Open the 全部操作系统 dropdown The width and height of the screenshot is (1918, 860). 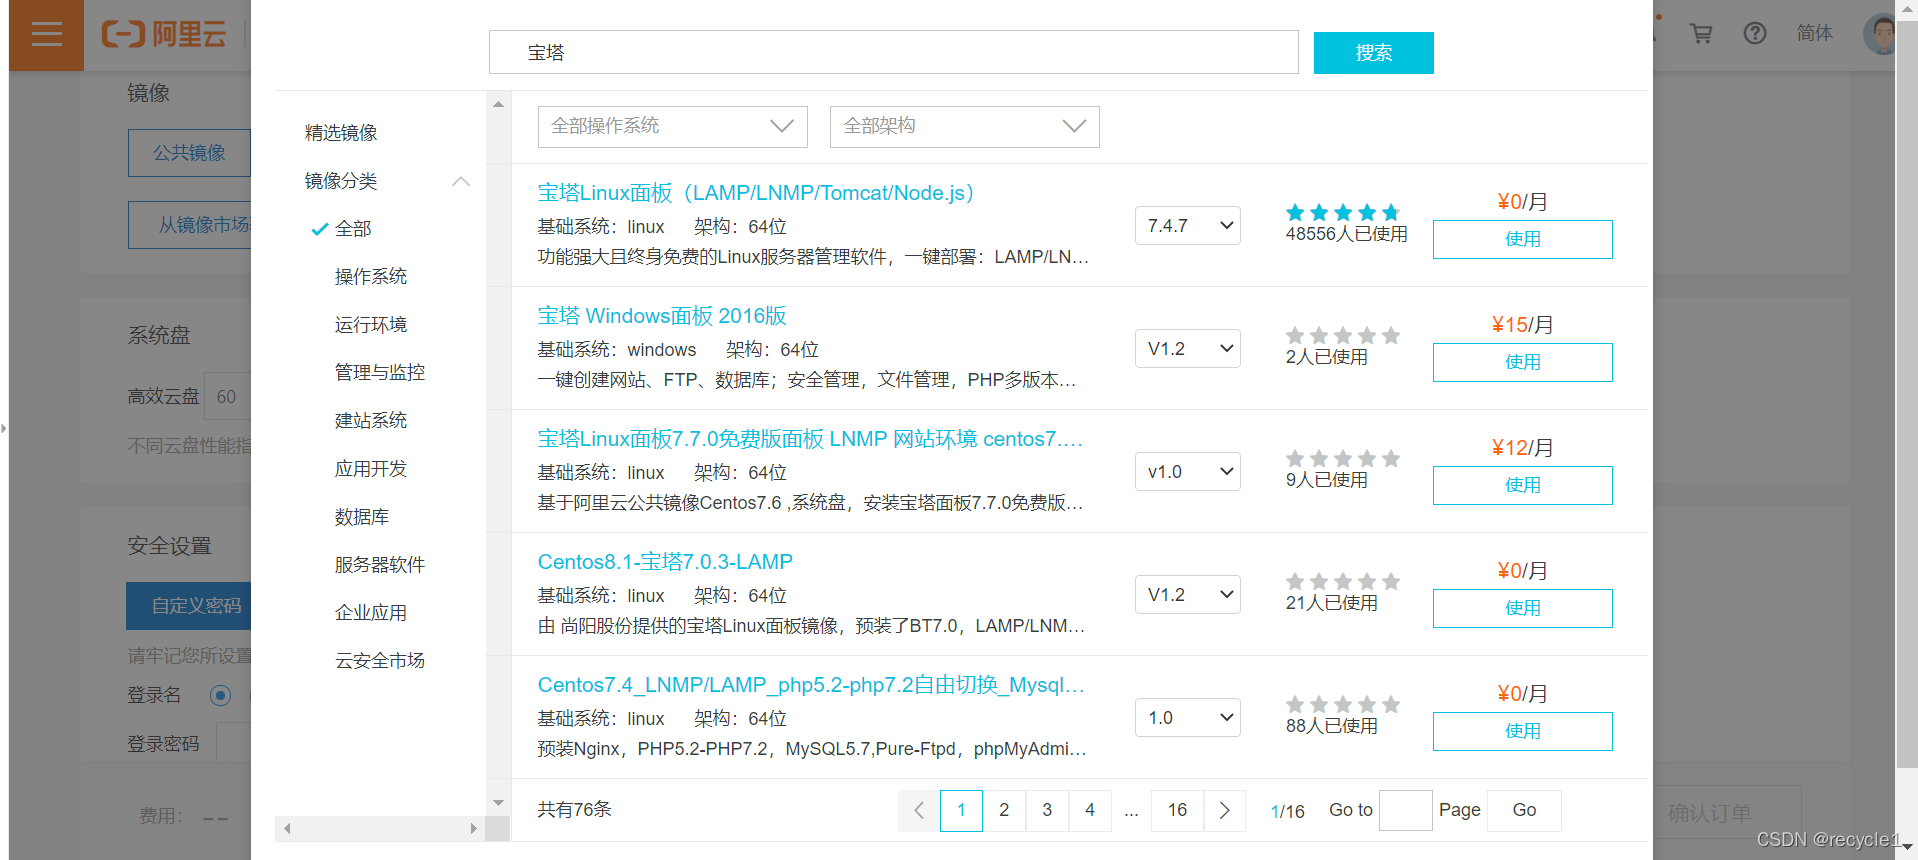pyautogui.click(x=673, y=127)
